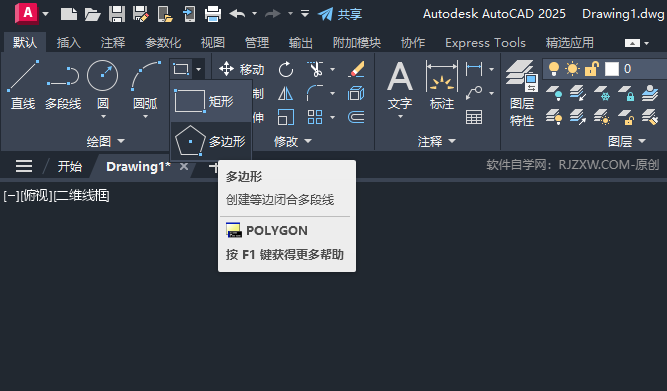Toggle layer freeze sun icon
Screen dimensions: 667x391
tap(573, 69)
